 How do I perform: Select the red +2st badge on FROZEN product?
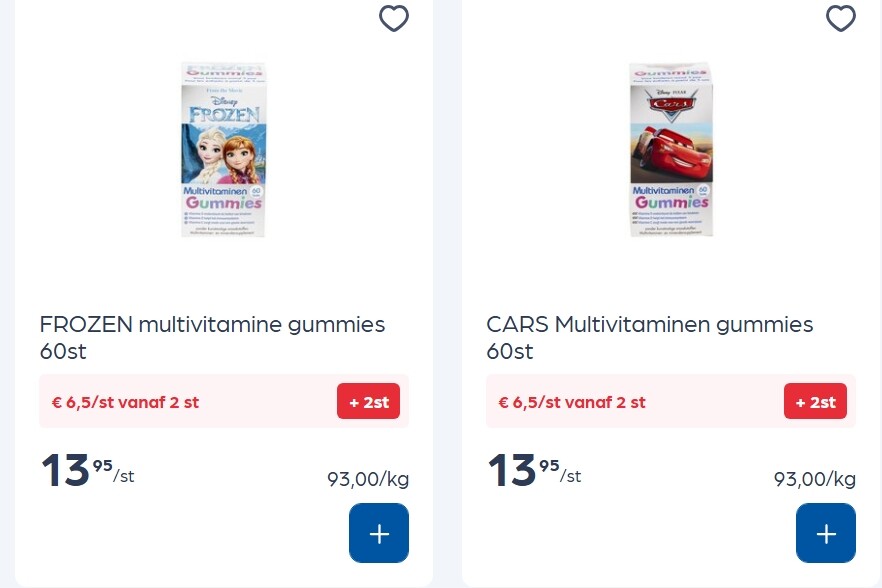369,401
